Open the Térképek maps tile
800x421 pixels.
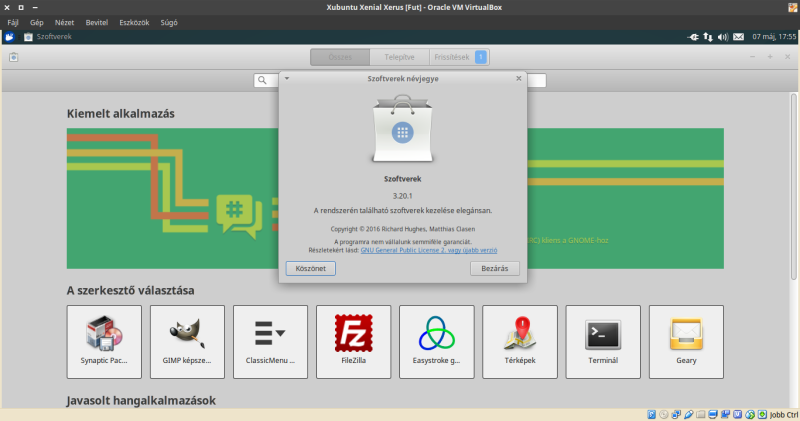pos(520,342)
